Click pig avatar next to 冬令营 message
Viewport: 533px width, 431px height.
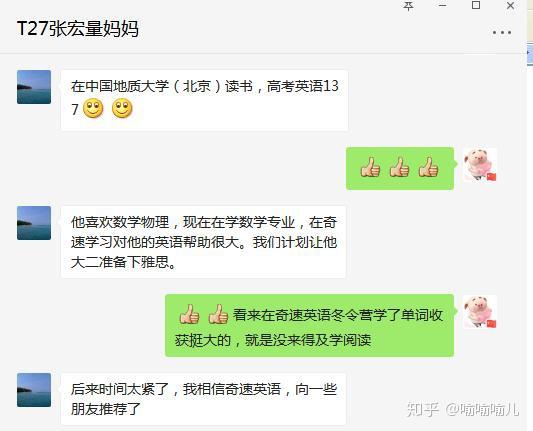[480, 312]
